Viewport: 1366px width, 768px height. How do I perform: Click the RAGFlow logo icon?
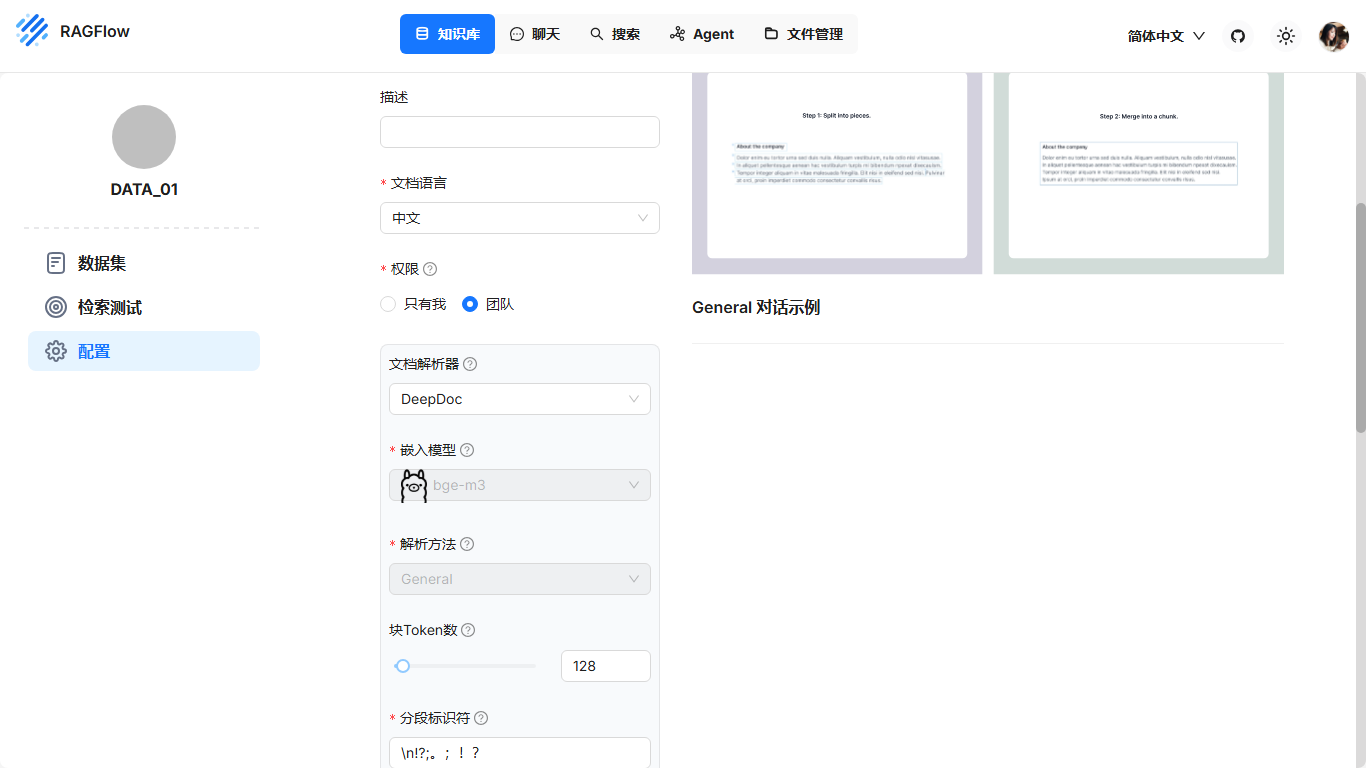[32, 31]
